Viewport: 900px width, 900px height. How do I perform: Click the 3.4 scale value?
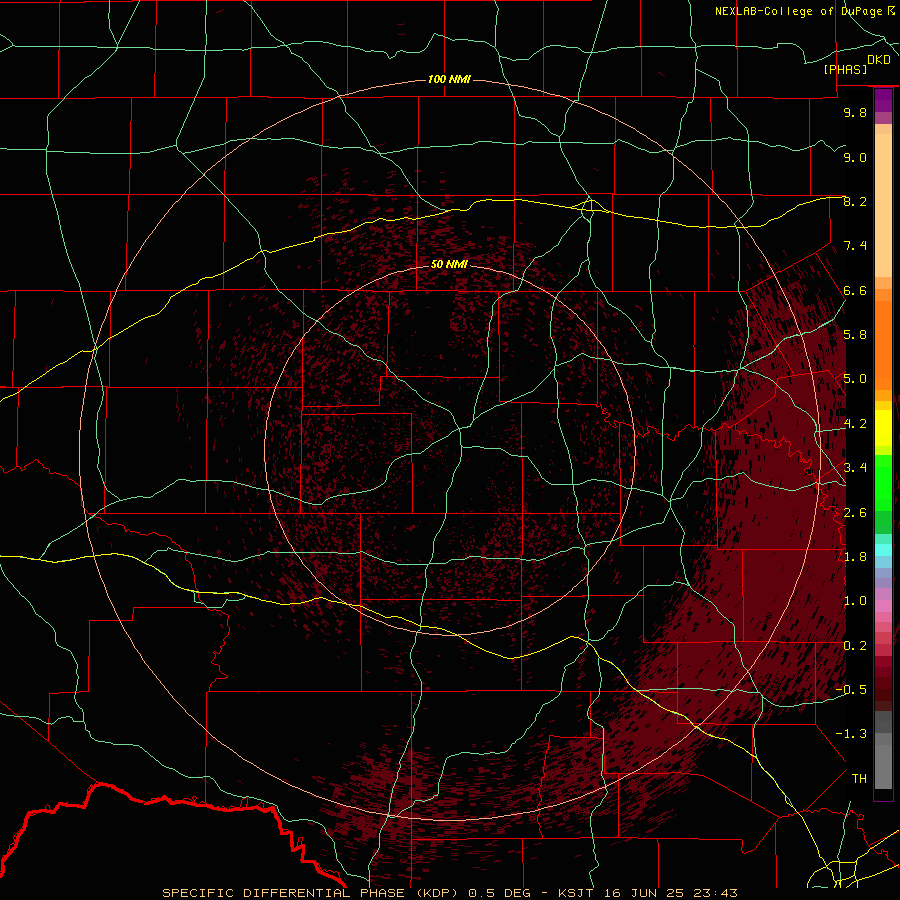855,468
